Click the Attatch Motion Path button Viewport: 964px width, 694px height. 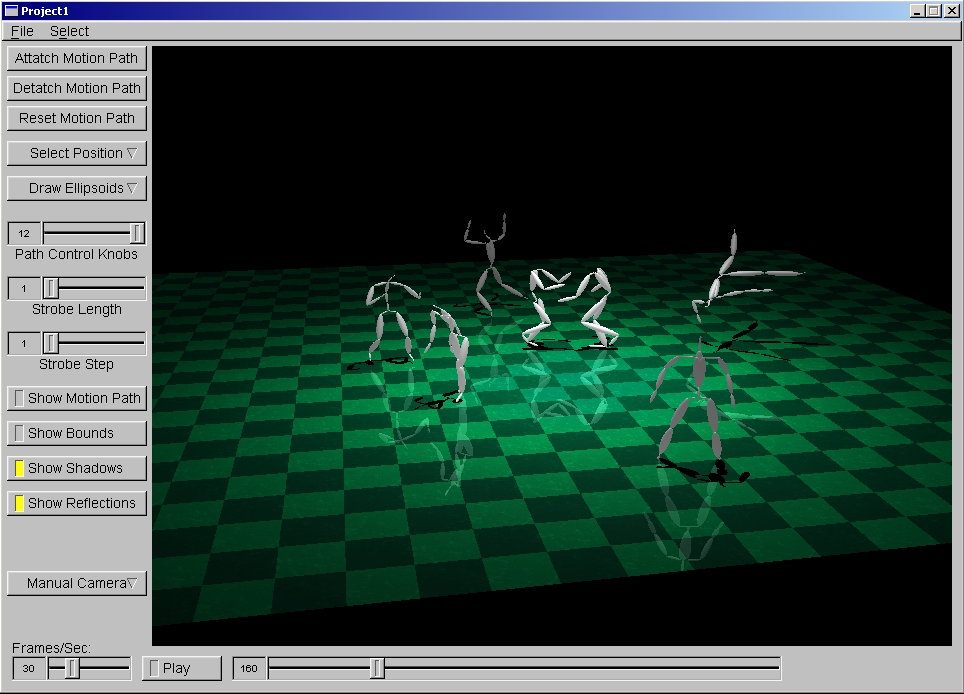point(76,57)
